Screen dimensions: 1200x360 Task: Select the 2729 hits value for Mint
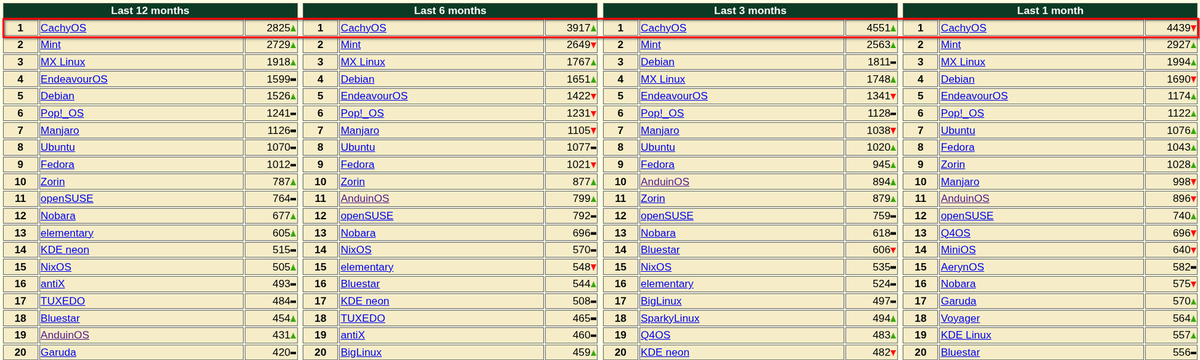pyautogui.click(x=278, y=45)
